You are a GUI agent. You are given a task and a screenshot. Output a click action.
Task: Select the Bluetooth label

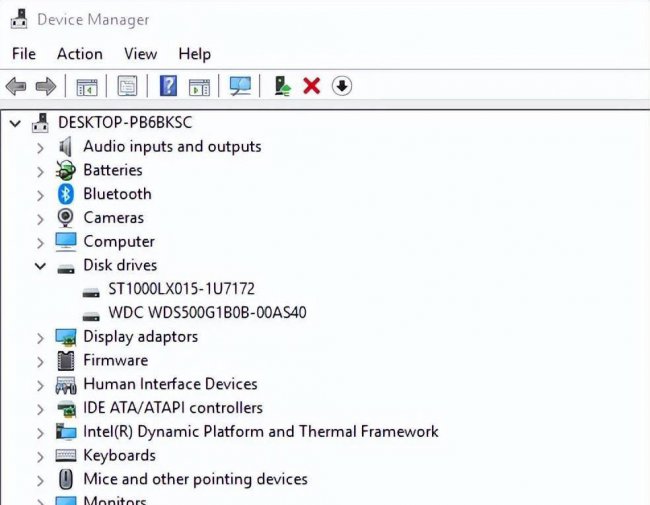(118, 194)
